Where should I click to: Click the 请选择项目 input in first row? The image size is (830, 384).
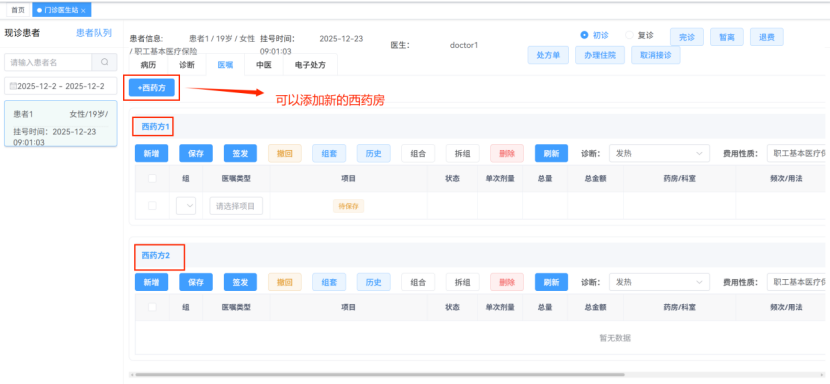click(236, 206)
